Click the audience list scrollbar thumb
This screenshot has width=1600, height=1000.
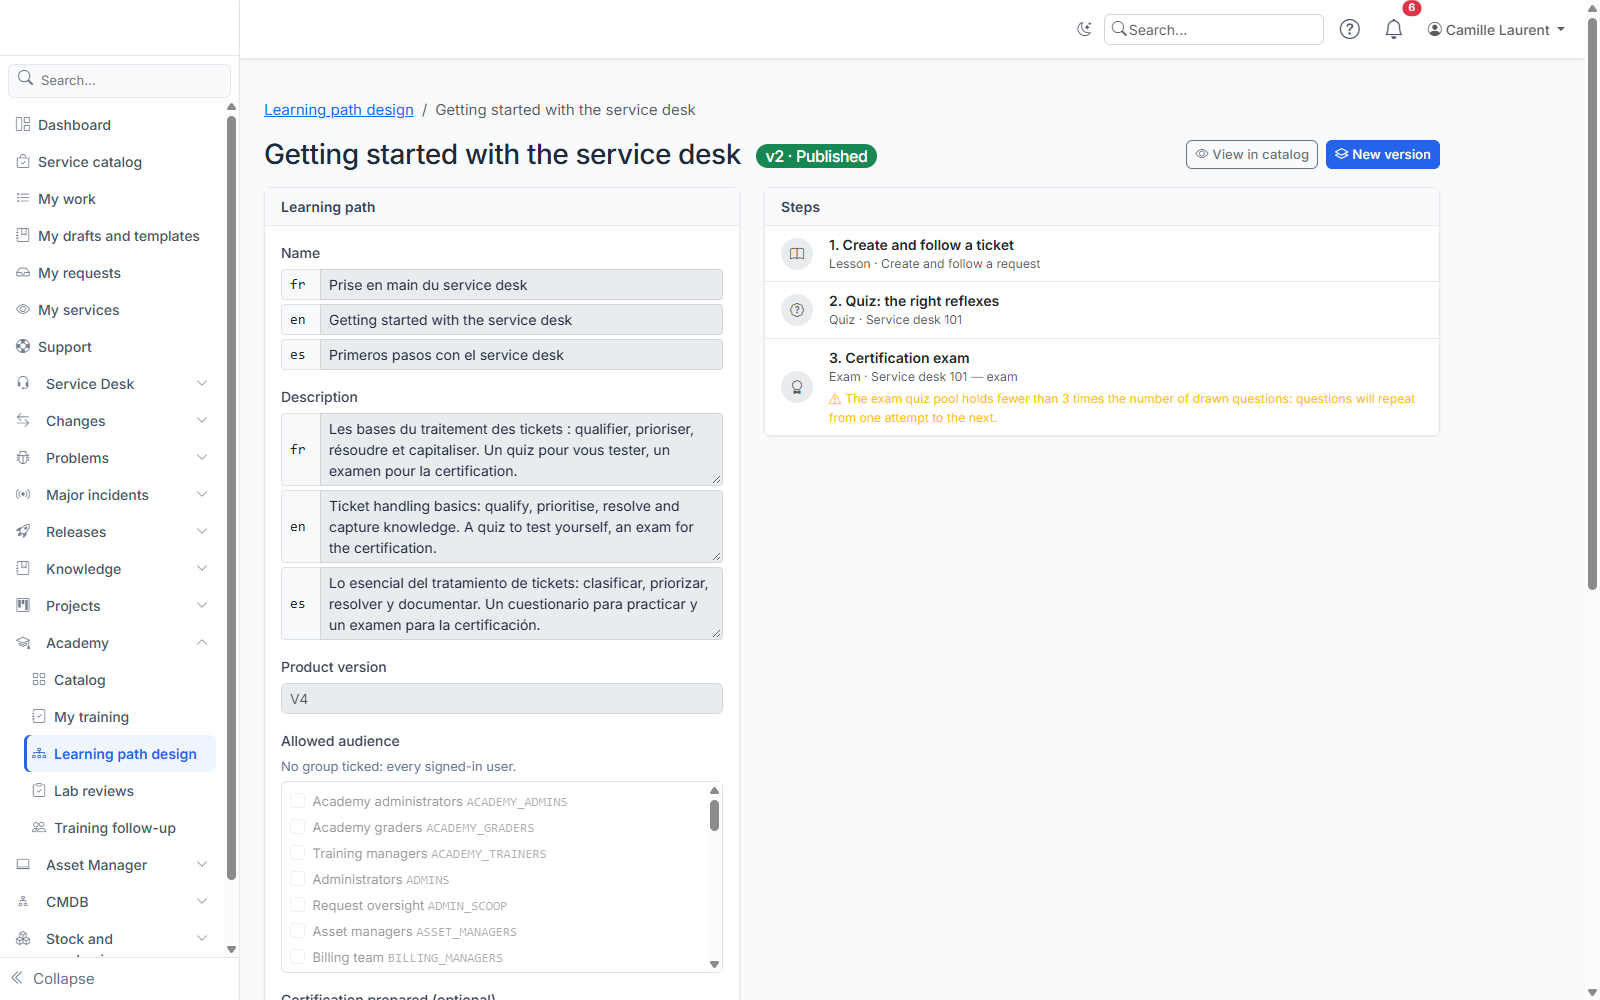[x=714, y=815]
